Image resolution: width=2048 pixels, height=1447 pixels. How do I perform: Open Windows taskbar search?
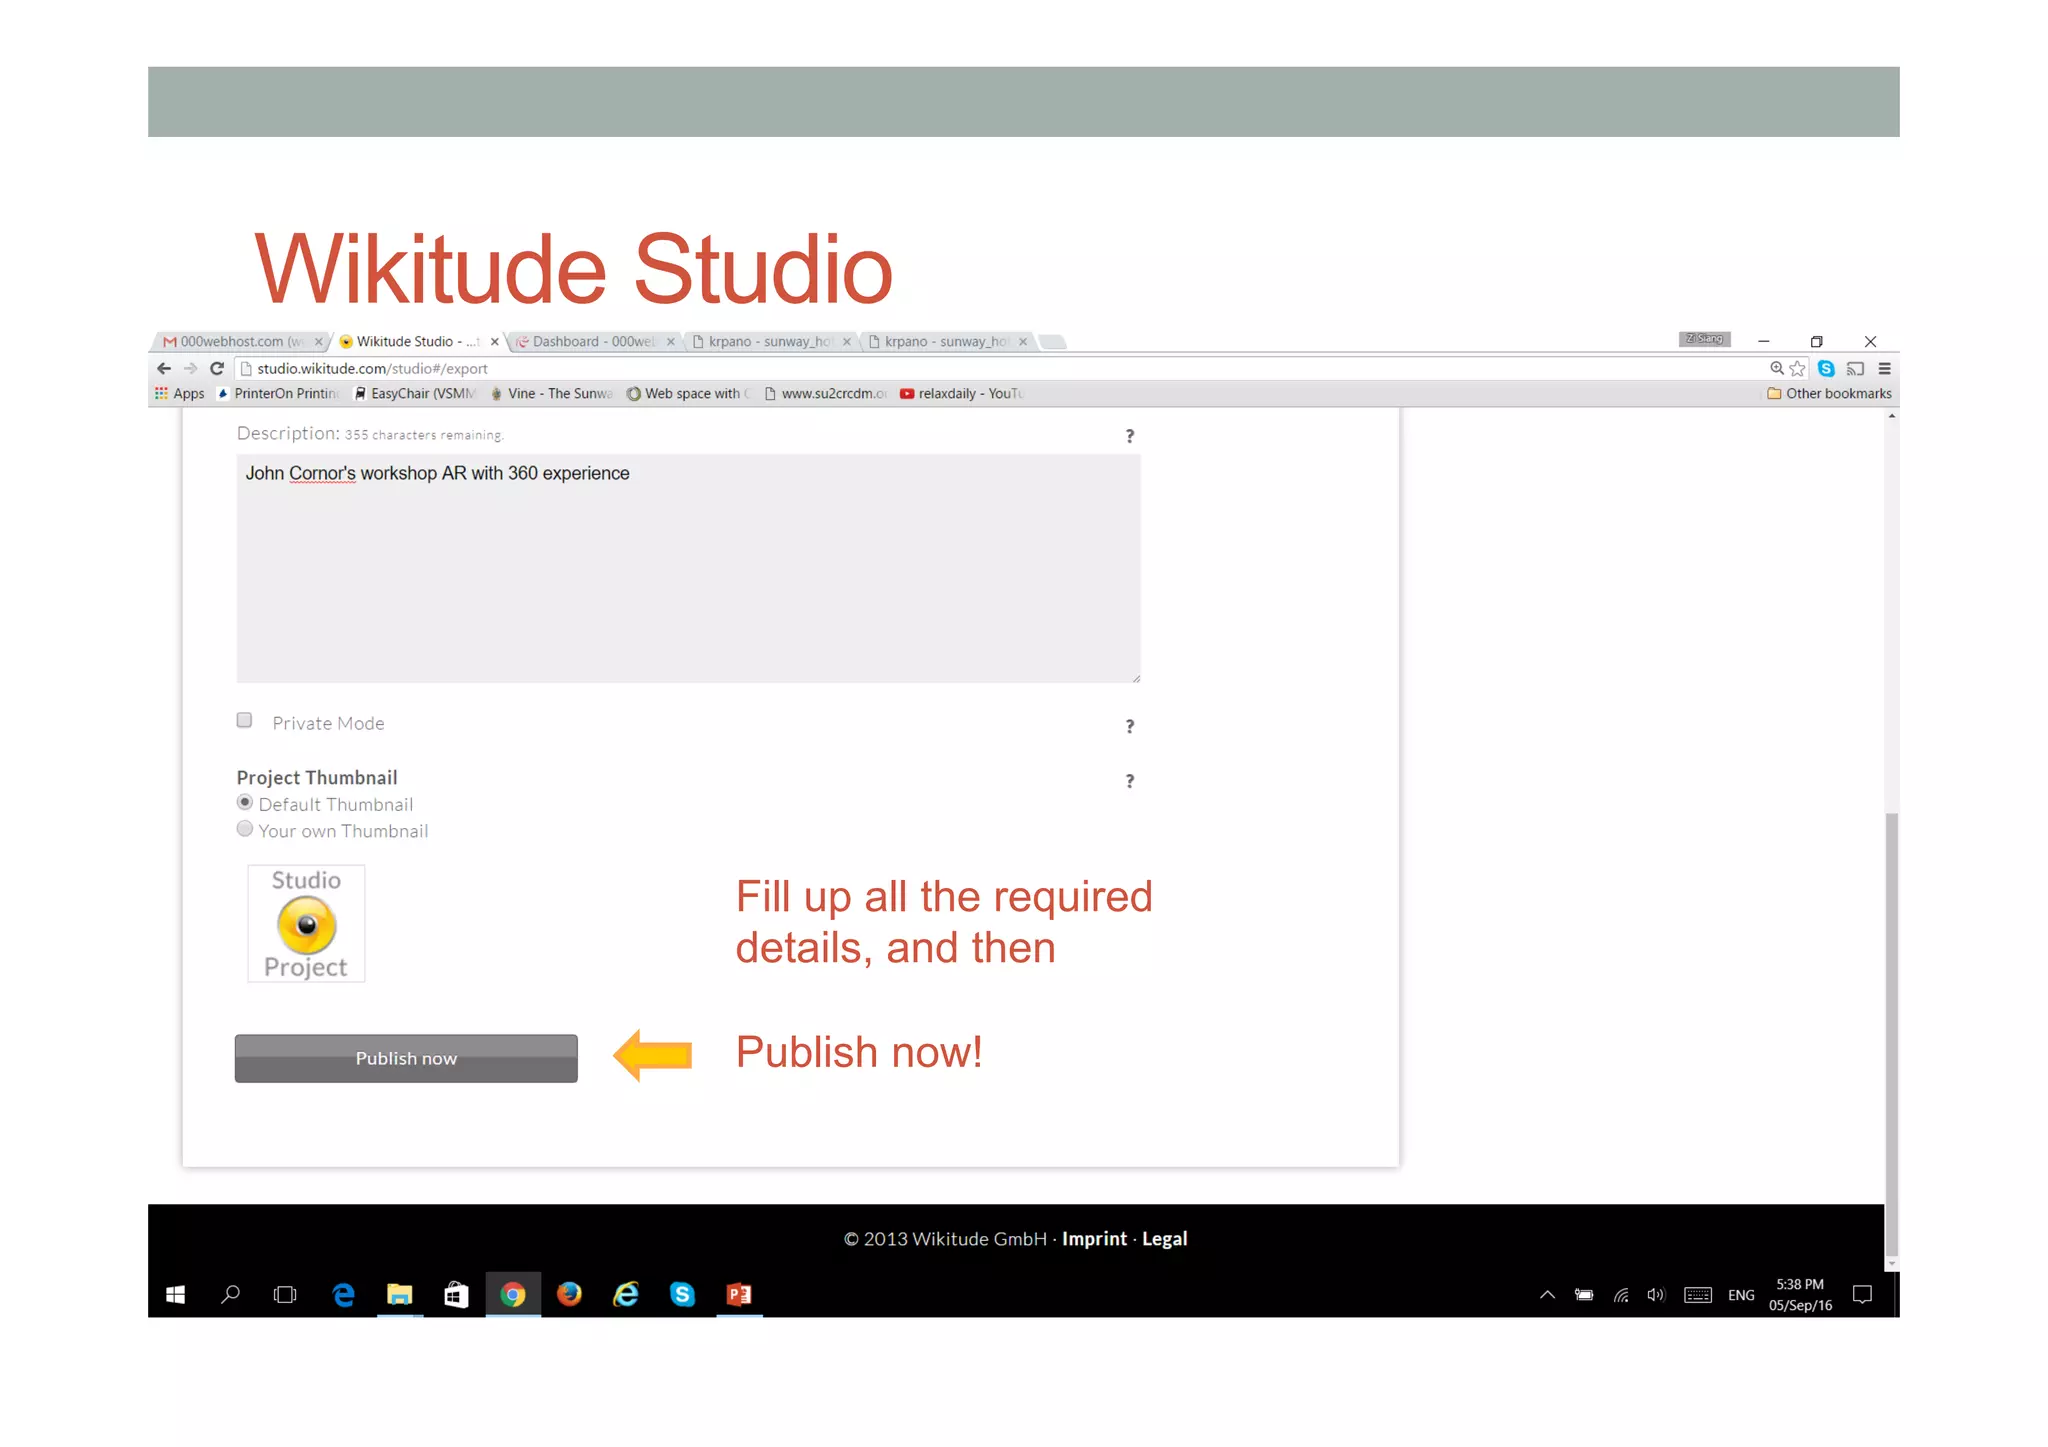click(230, 1294)
